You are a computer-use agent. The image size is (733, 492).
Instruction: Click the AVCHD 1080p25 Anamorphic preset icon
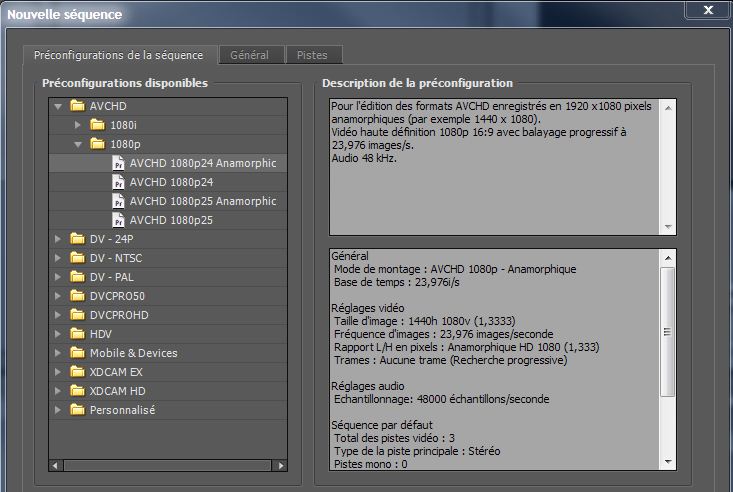tap(118, 201)
